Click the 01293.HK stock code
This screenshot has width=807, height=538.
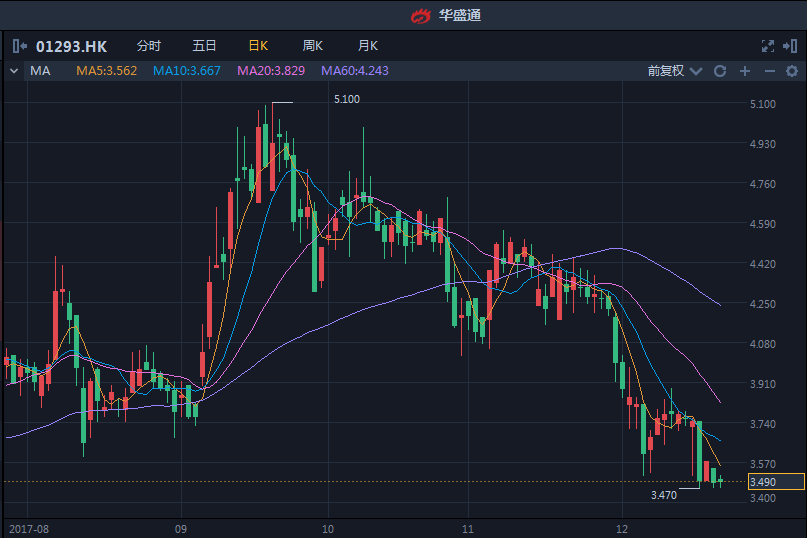[x=71, y=46]
